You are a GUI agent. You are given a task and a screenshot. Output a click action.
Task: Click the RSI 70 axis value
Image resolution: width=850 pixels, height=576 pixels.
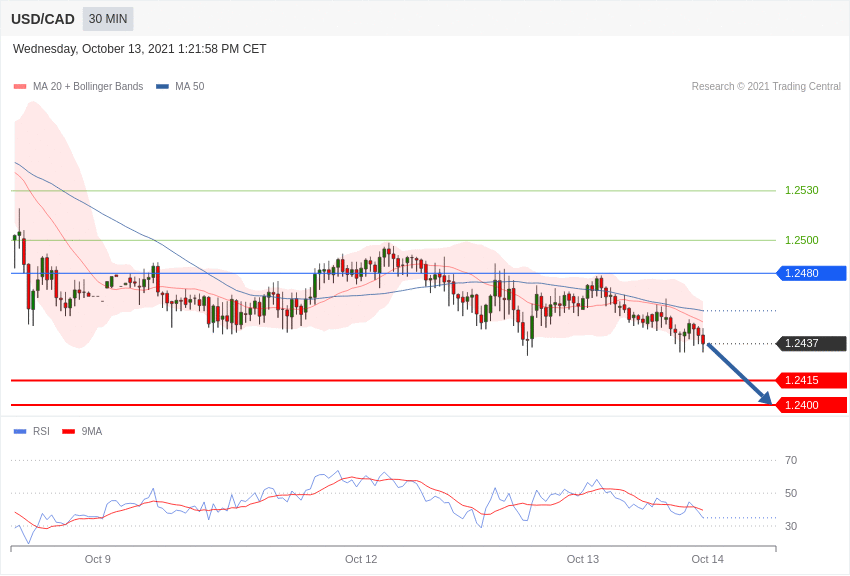pyautogui.click(x=791, y=460)
